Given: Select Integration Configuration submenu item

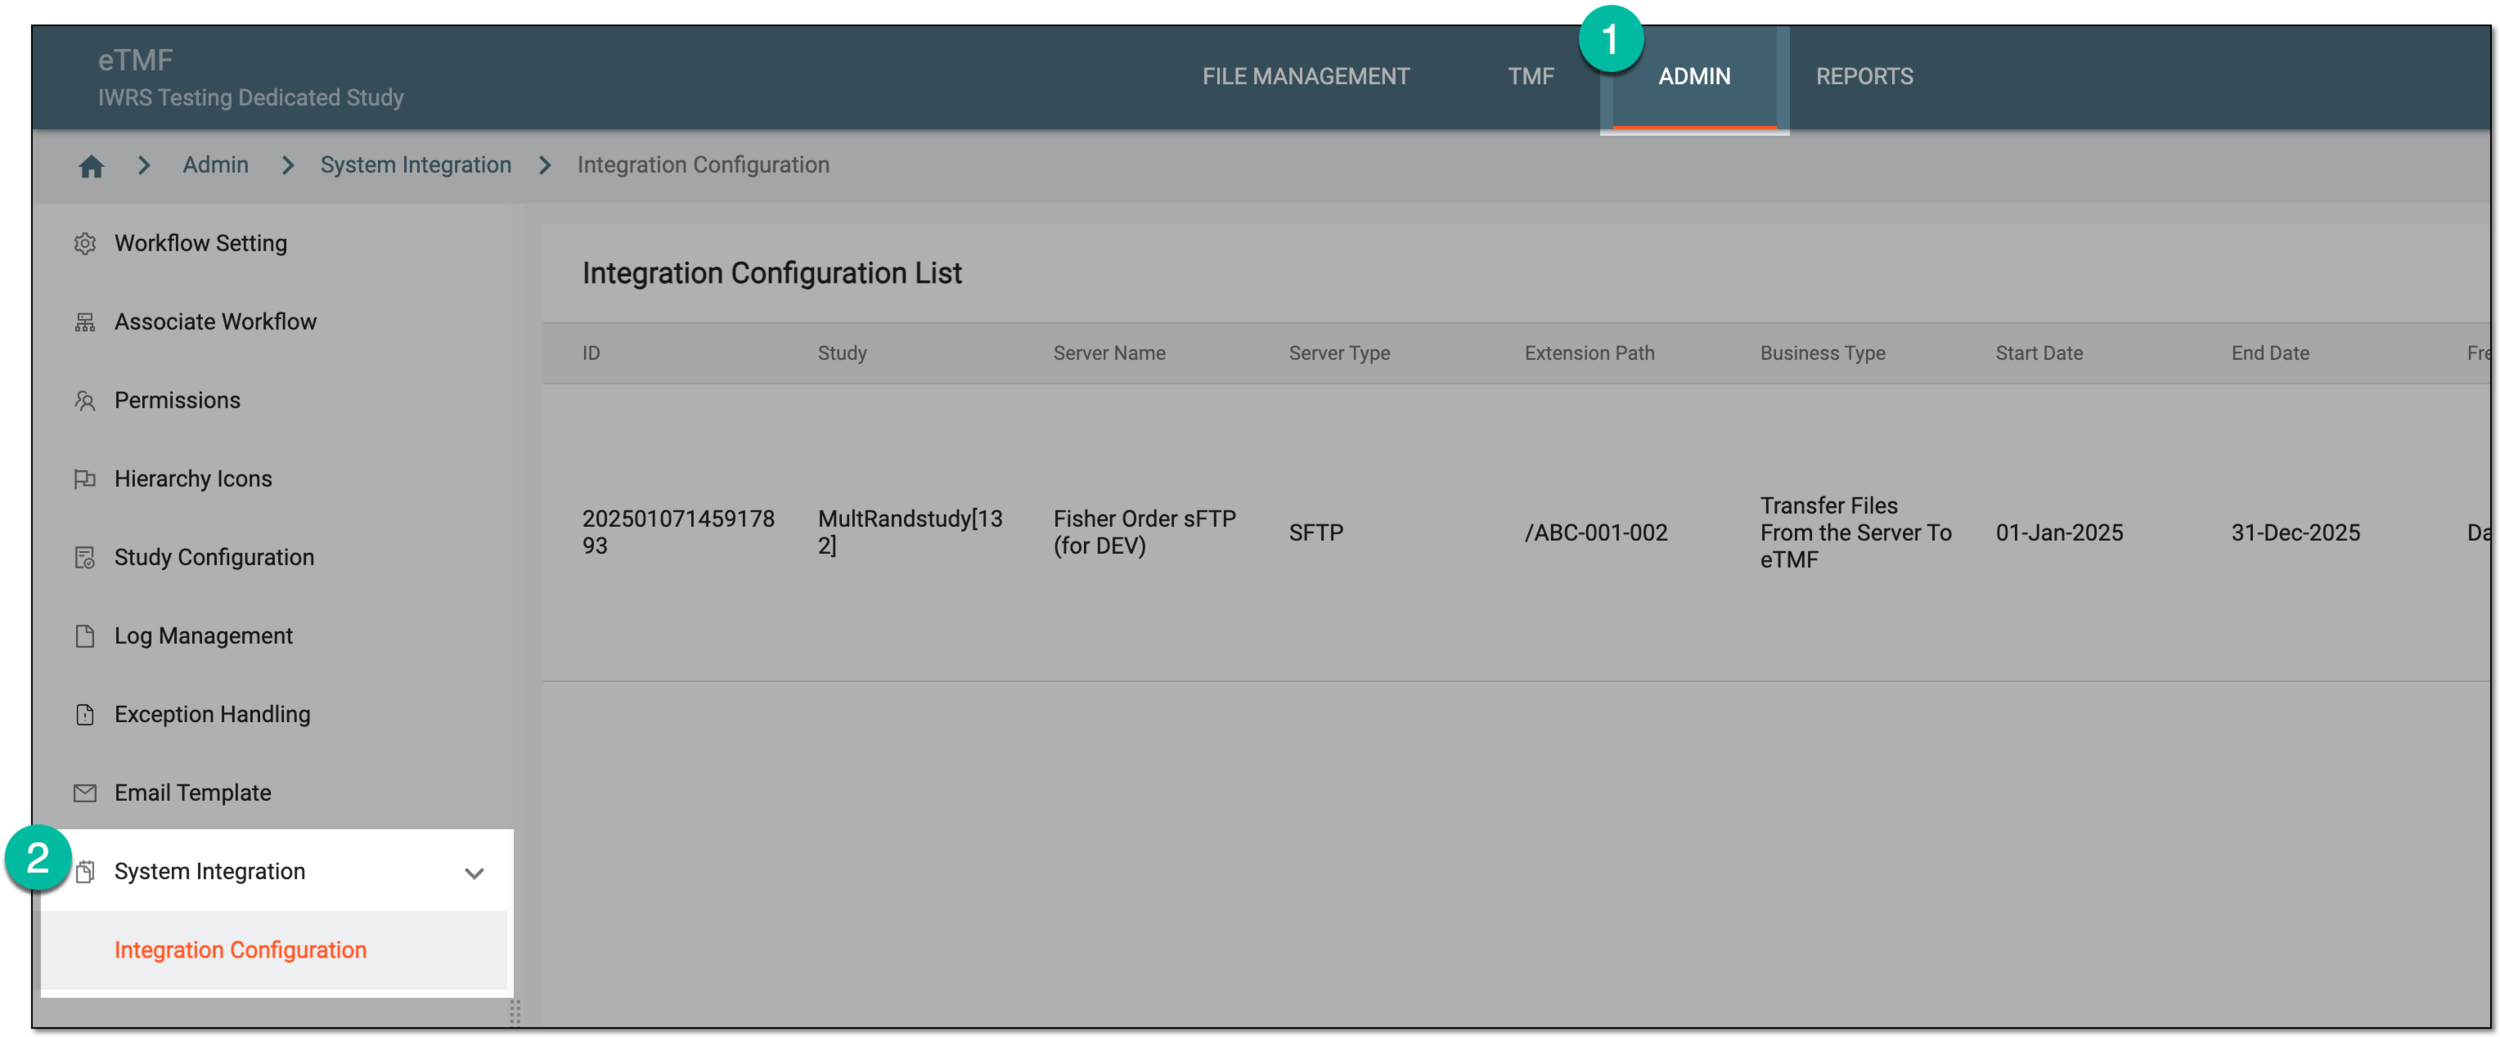Looking at the screenshot, I should (240, 950).
